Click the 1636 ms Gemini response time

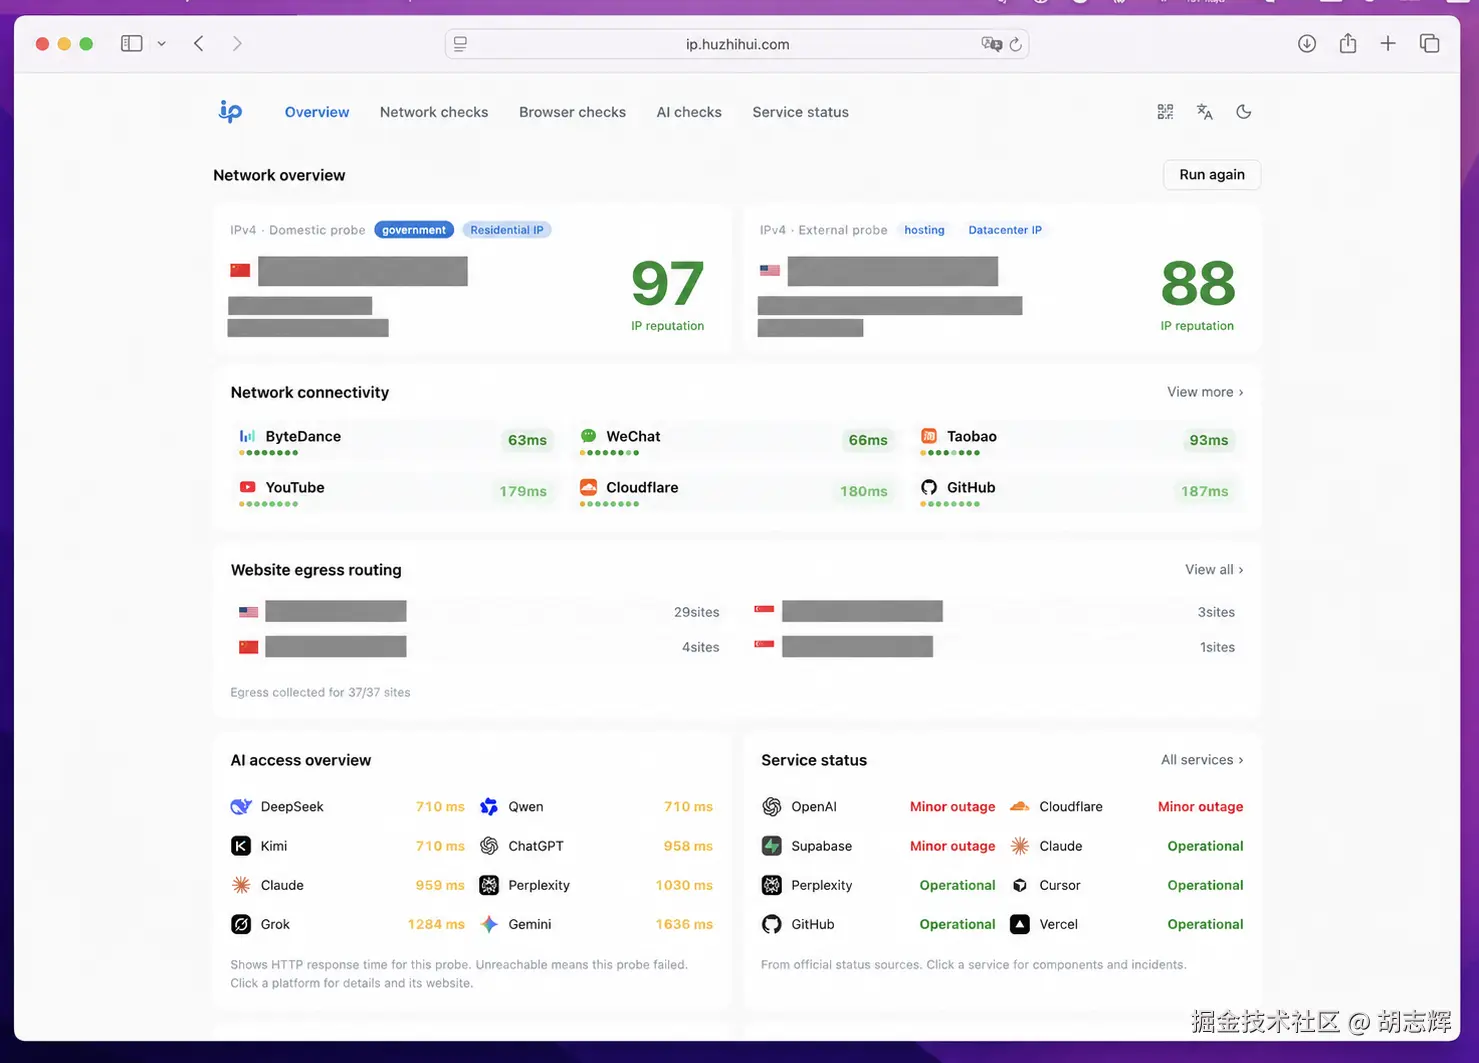tap(684, 924)
